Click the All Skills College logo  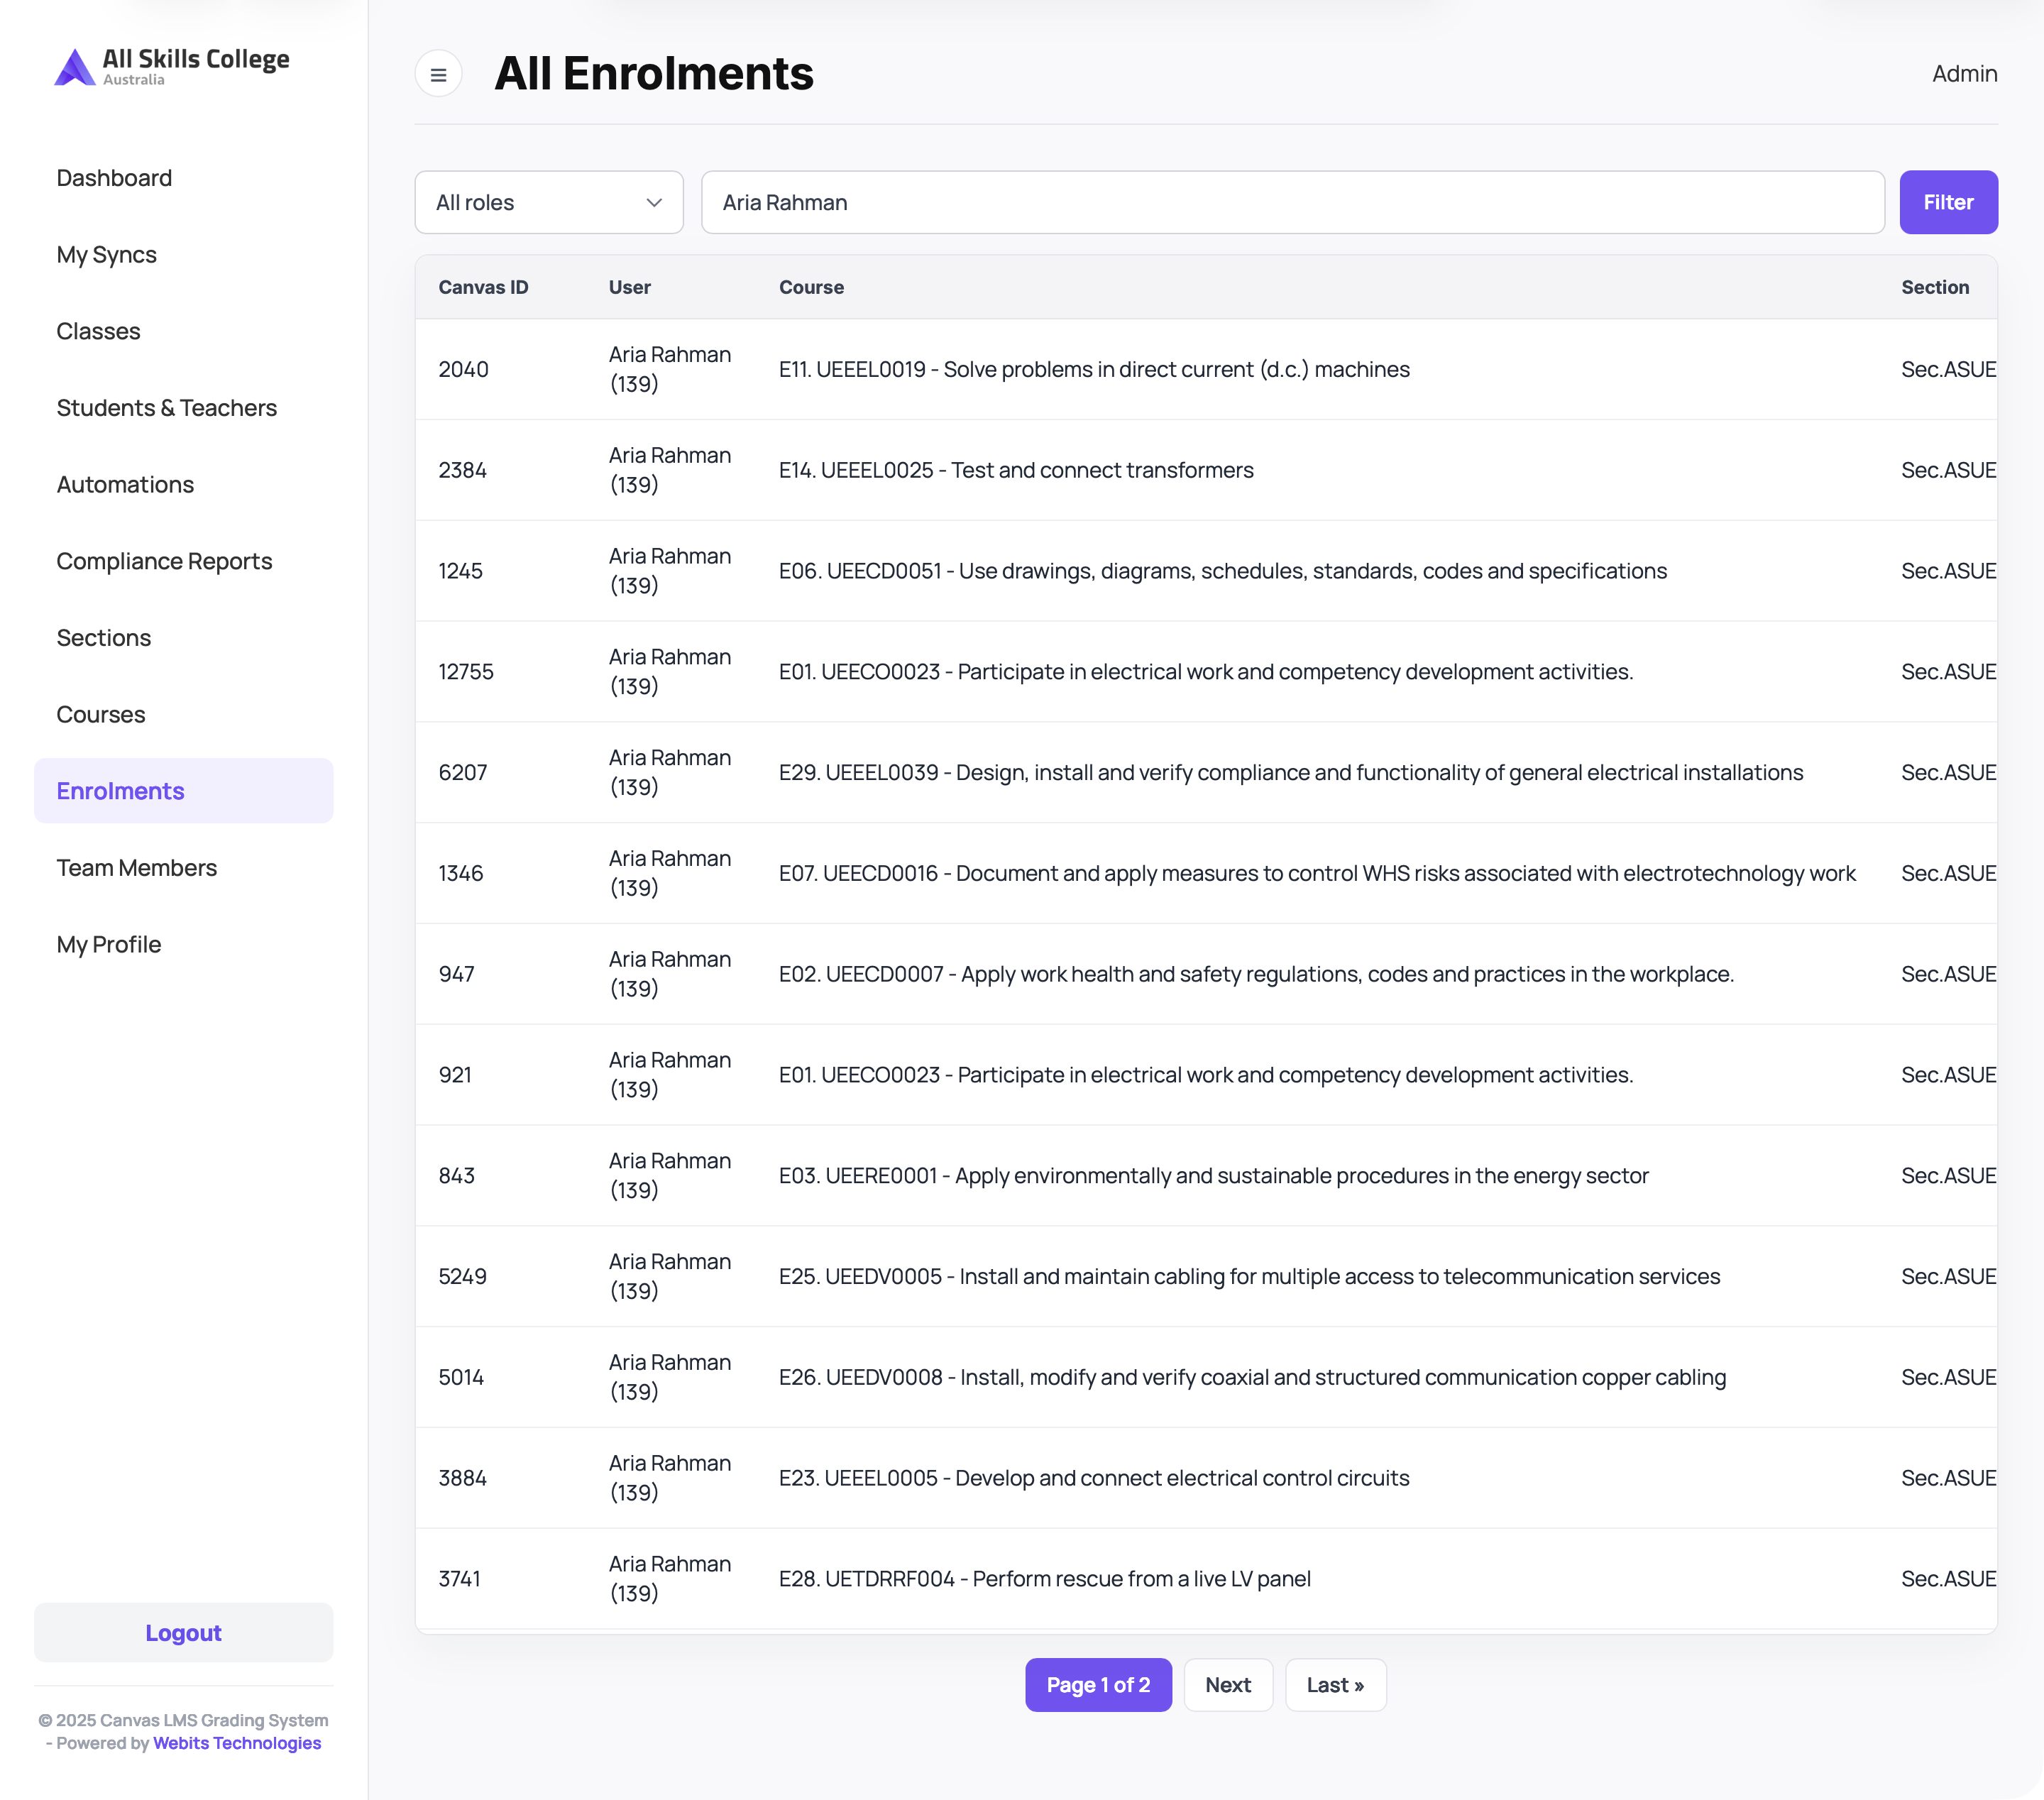point(172,67)
